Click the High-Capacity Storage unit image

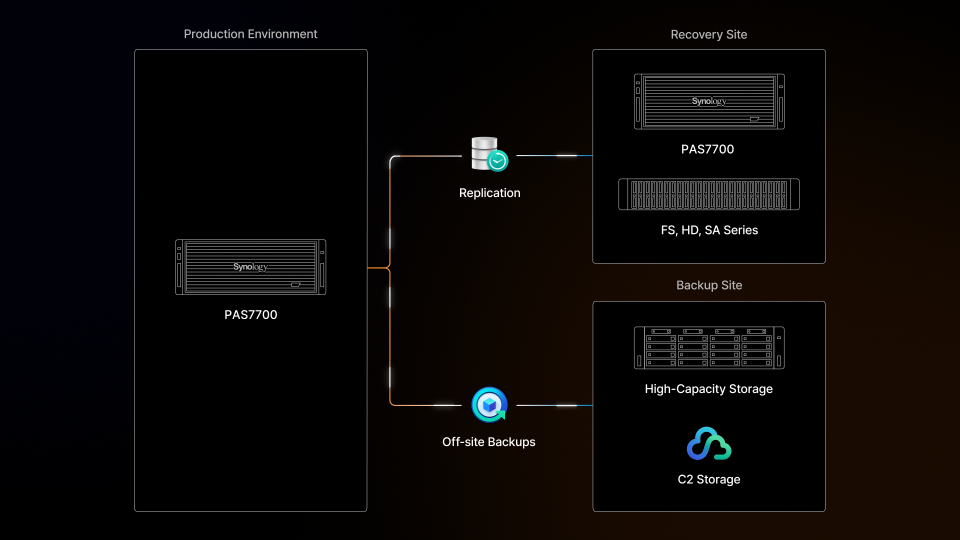click(x=709, y=348)
